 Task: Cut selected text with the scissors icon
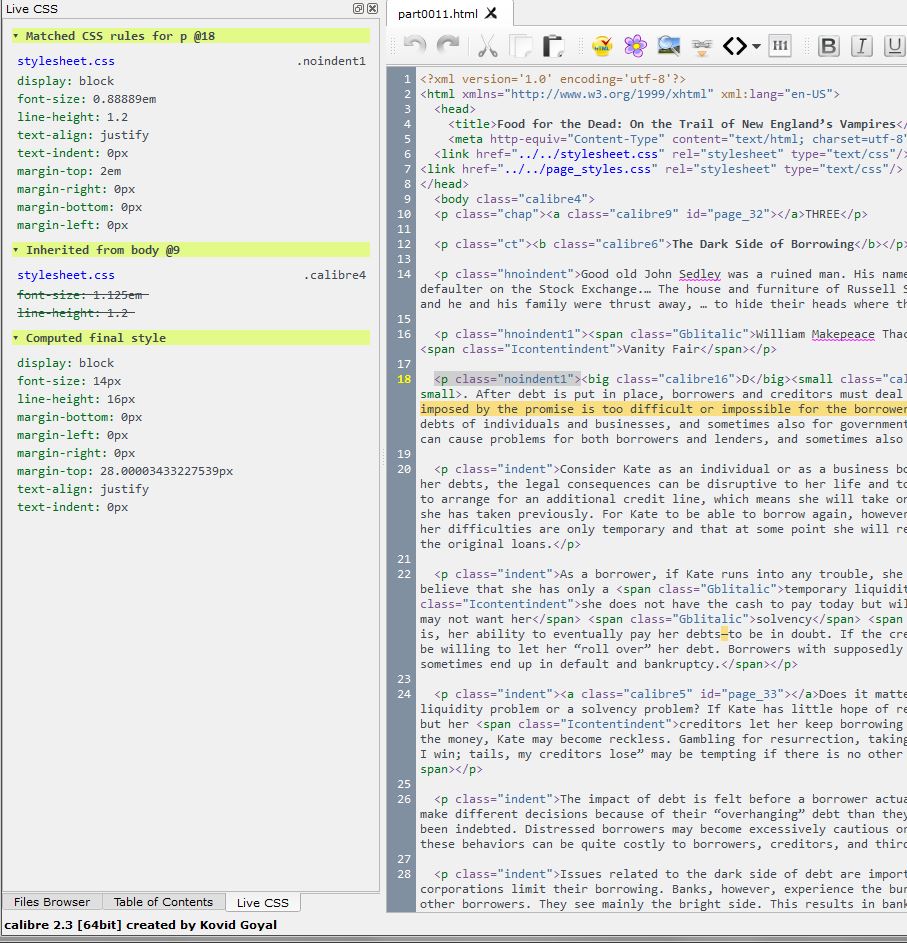[487, 46]
